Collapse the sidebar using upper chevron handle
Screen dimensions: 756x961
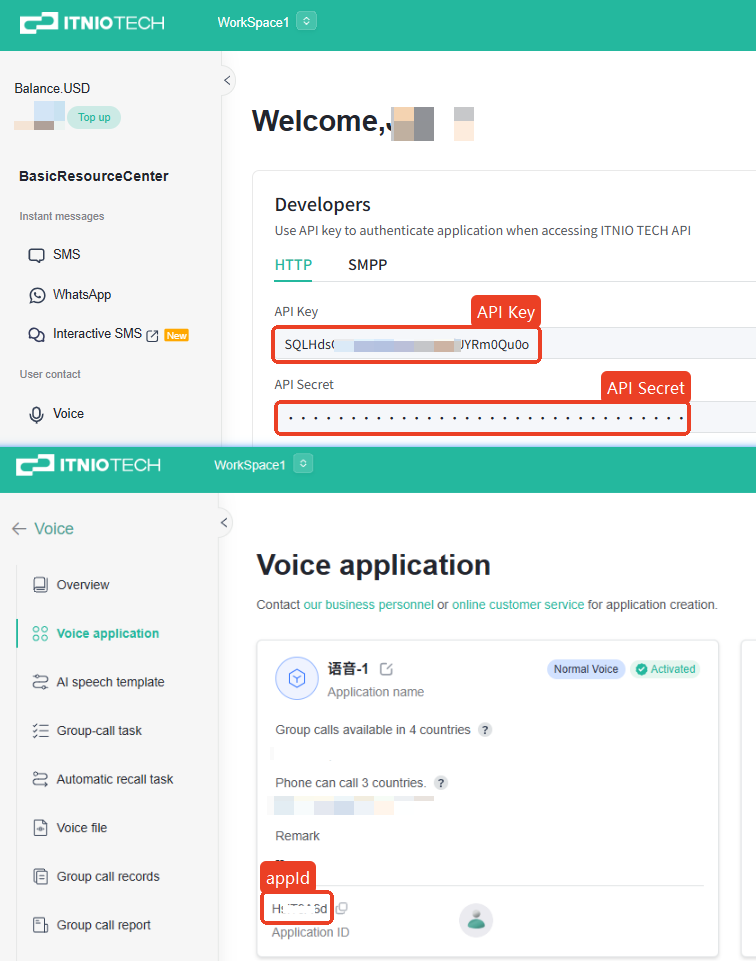point(226,80)
